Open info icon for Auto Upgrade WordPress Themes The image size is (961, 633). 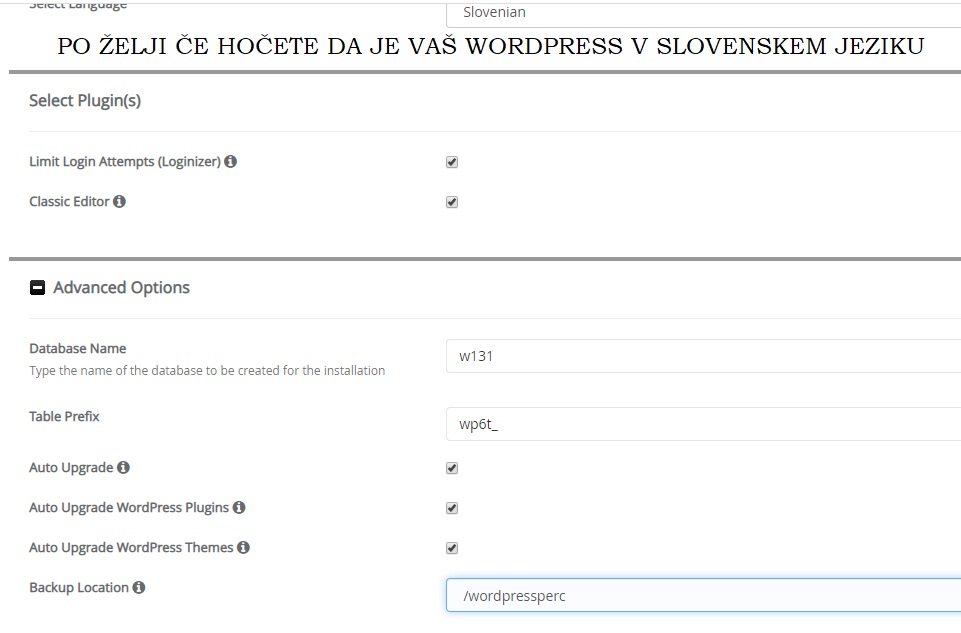click(243, 547)
